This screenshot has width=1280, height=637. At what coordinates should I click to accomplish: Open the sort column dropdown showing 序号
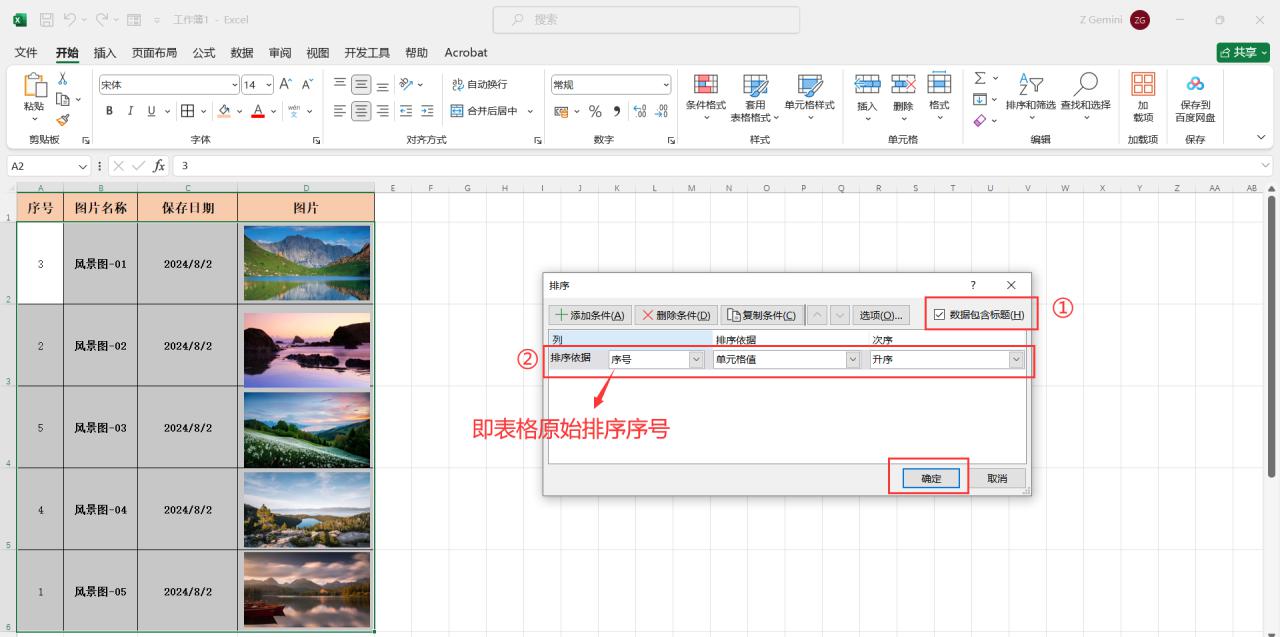696,359
